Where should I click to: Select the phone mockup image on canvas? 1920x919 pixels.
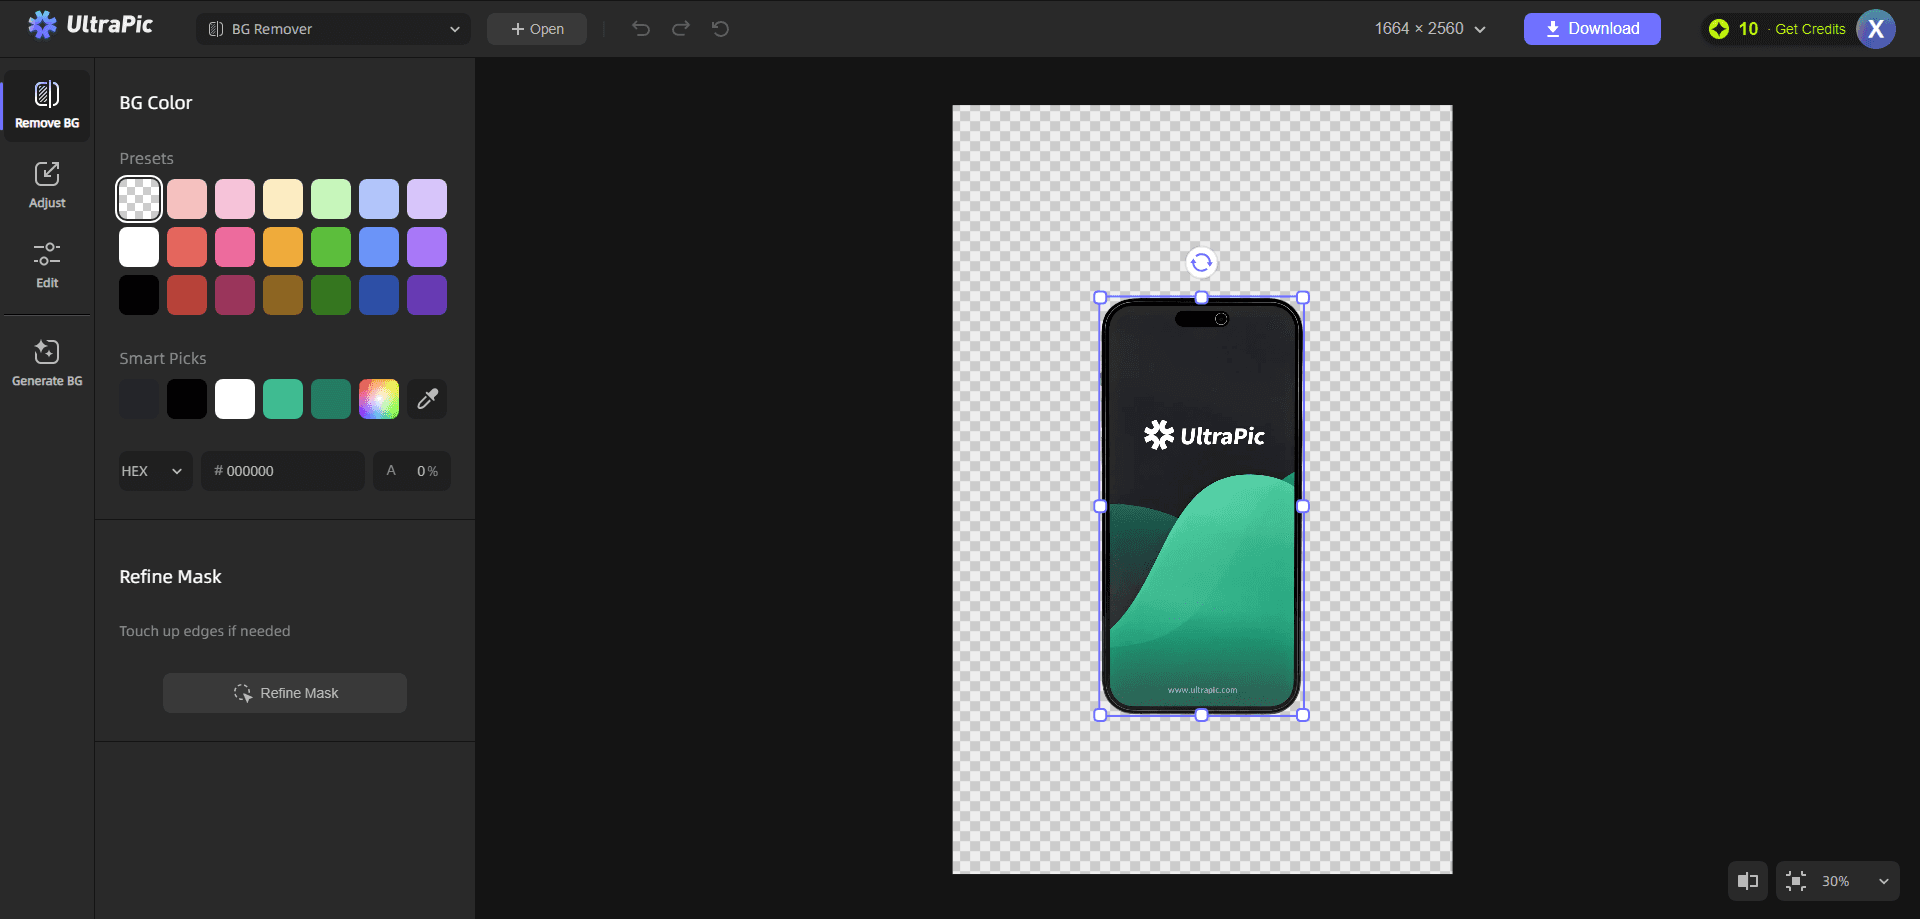click(1201, 506)
